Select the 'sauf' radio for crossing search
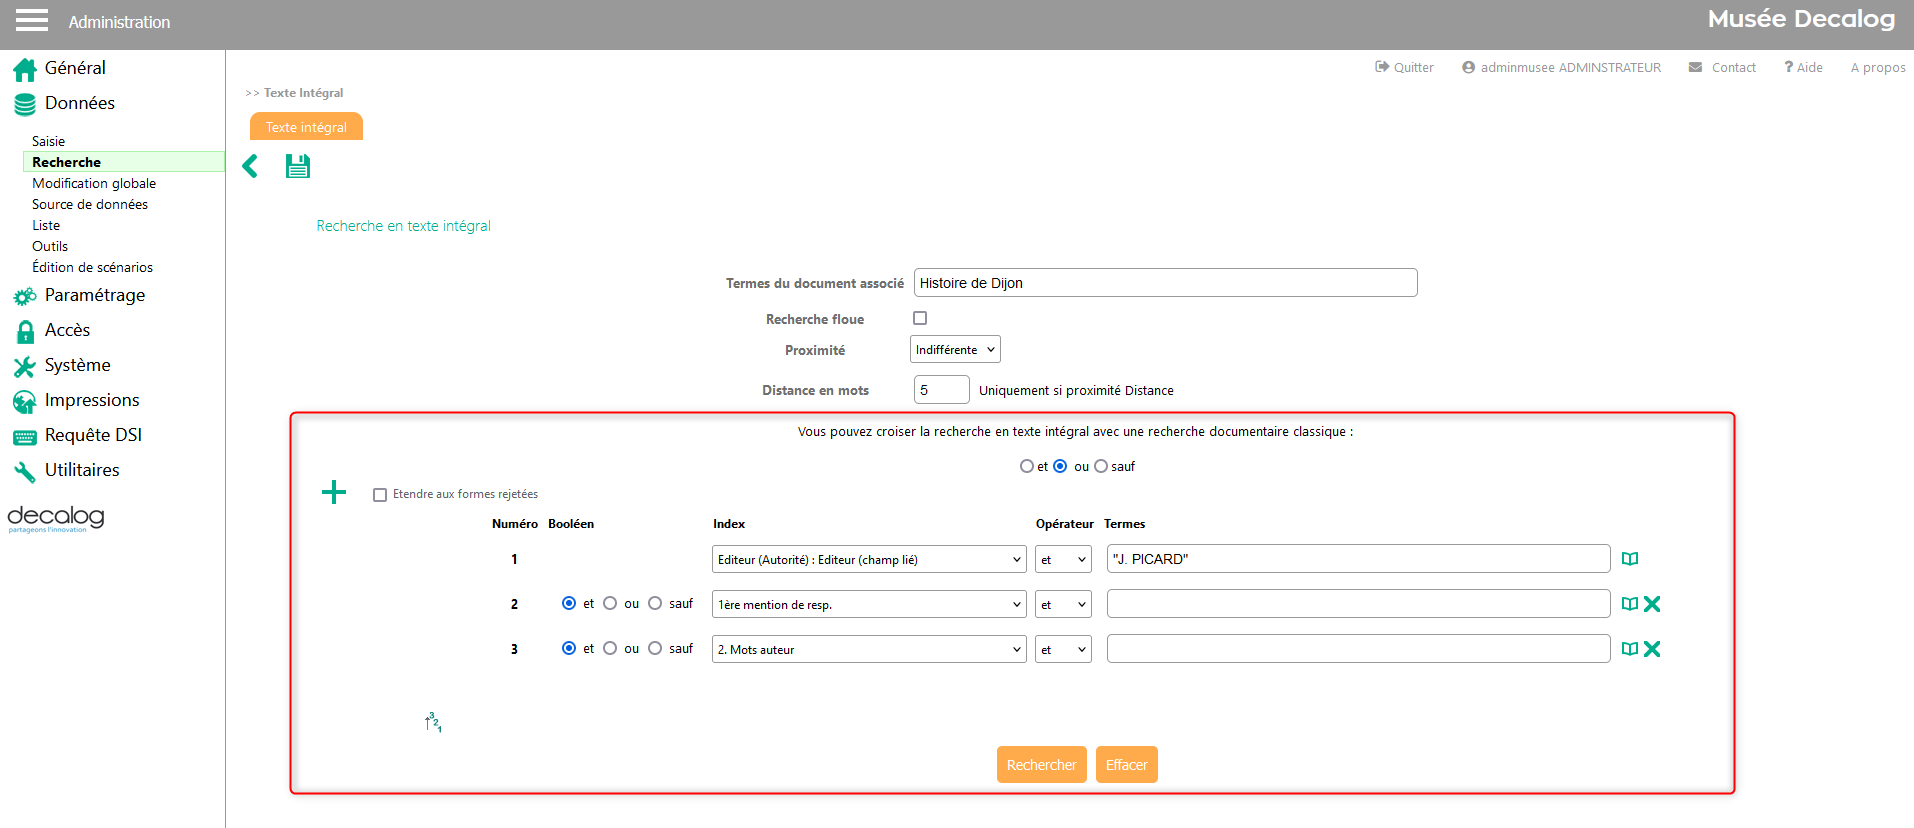The width and height of the screenshot is (1914, 828). tap(1101, 466)
